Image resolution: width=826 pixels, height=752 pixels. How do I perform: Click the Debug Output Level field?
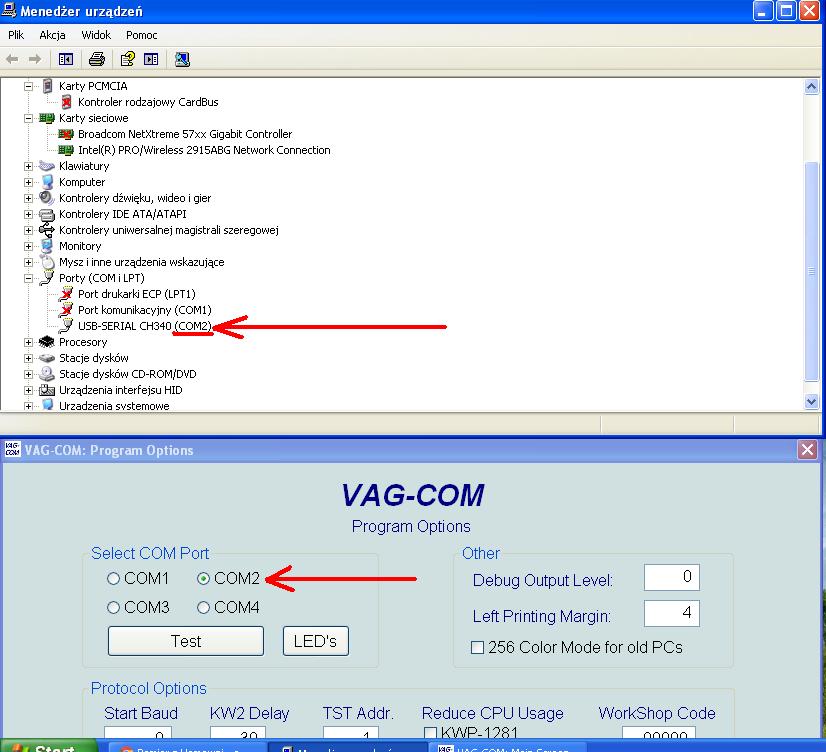(x=672, y=577)
